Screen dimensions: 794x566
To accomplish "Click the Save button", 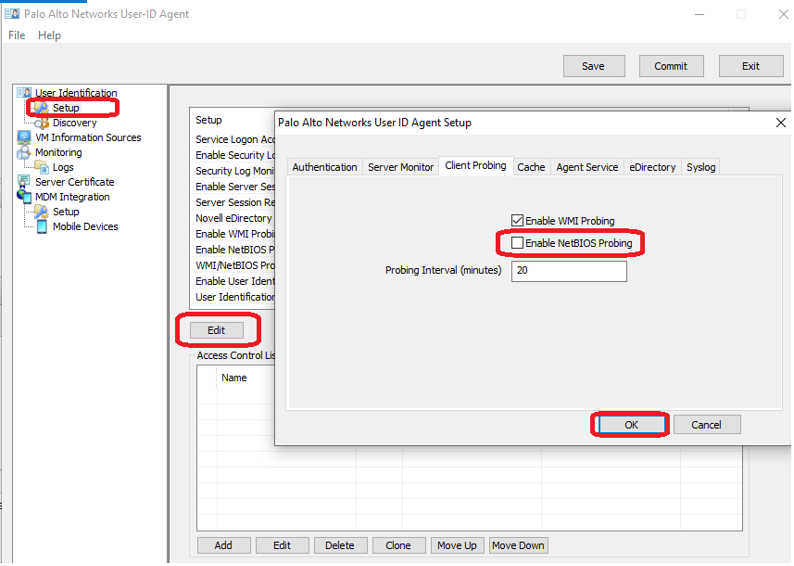I will point(593,66).
